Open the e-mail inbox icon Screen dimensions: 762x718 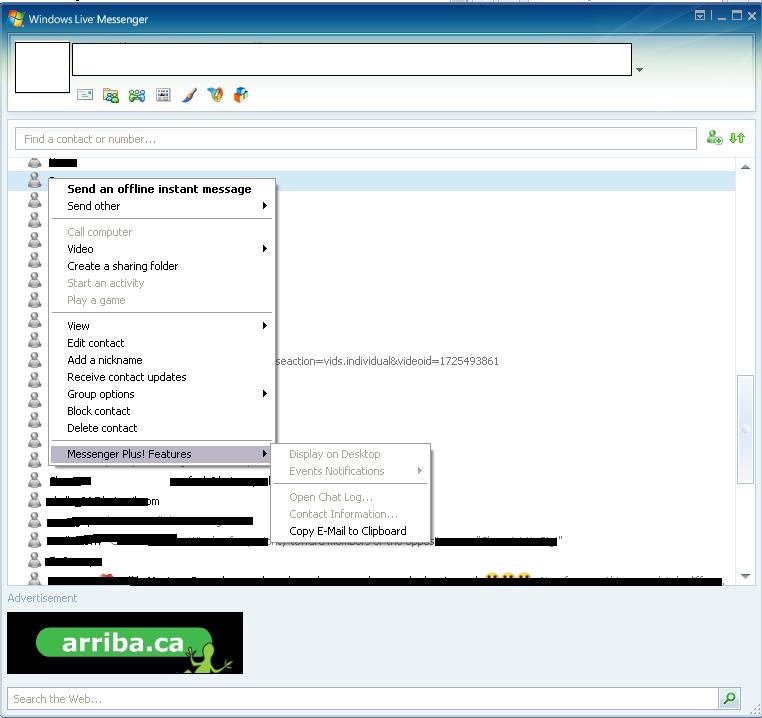click(x=85, y=95)
